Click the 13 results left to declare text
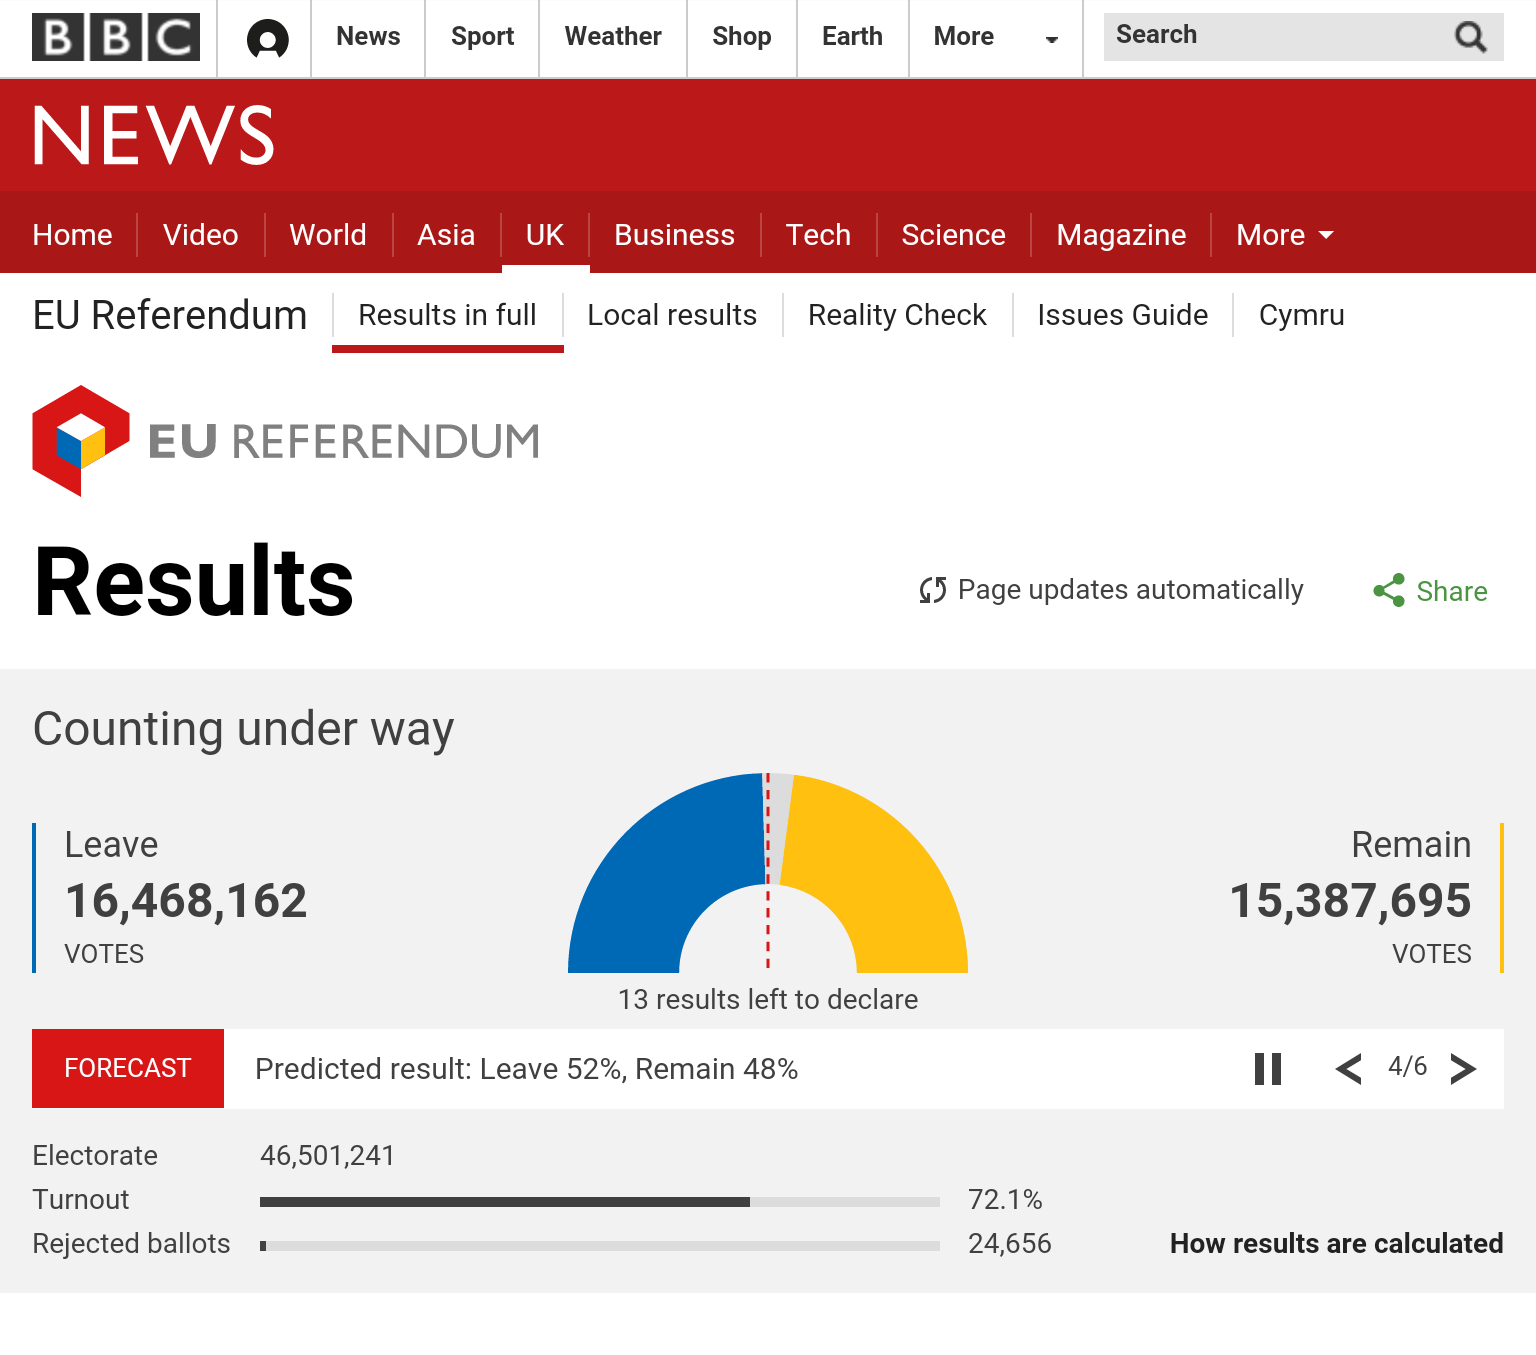Screen dimensions: 1536x1355 768,999
